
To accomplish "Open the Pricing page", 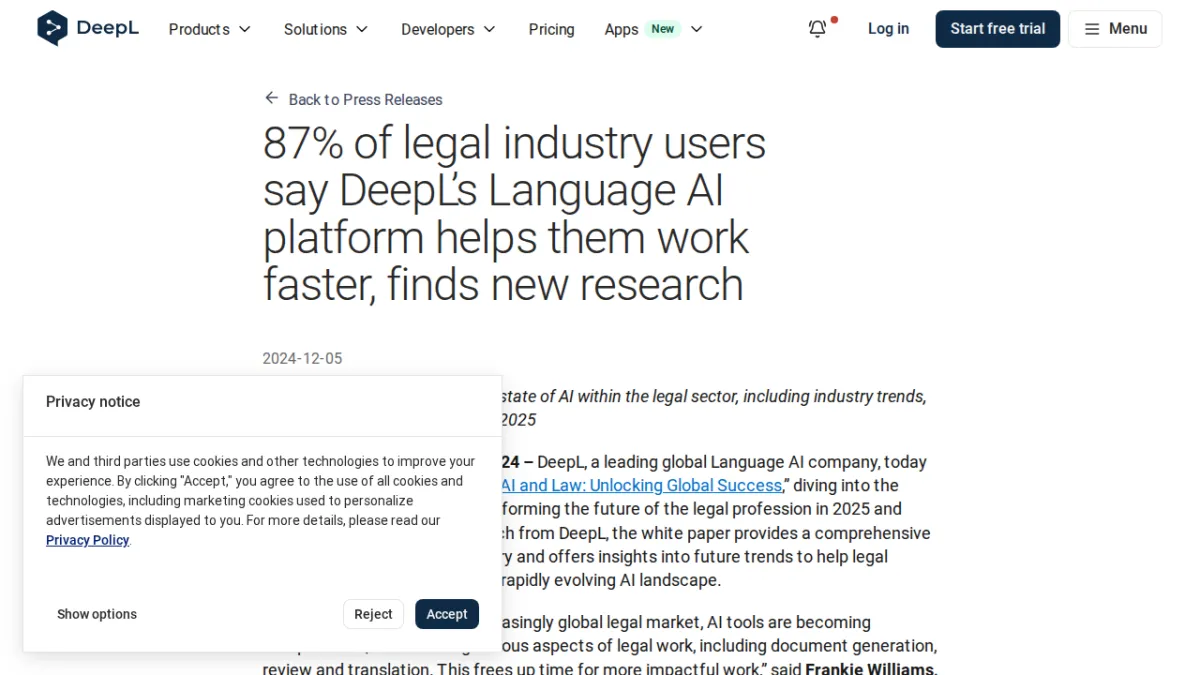I will [551, 29].
